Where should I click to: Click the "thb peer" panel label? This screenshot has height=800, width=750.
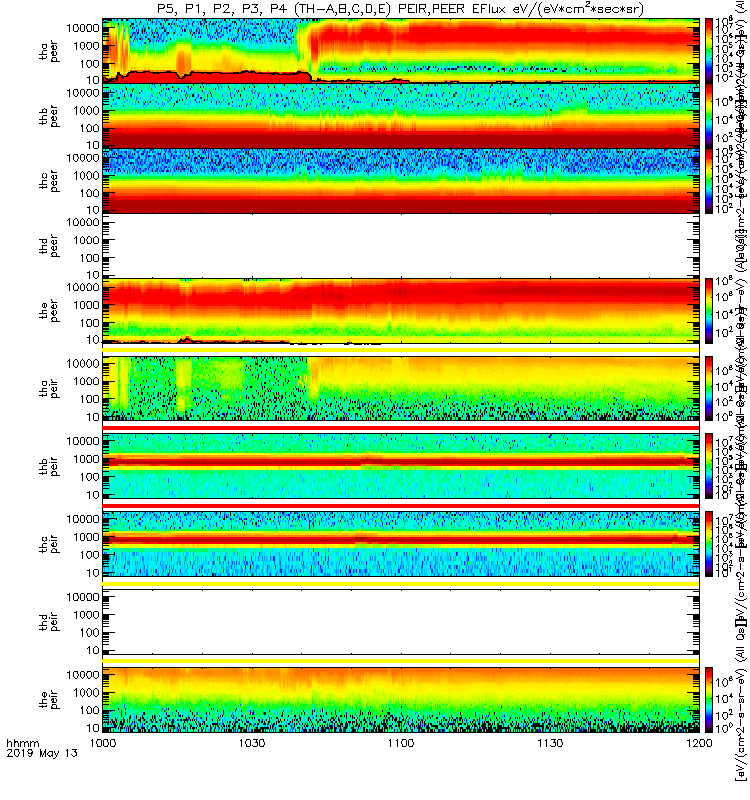tap(49, 116)
